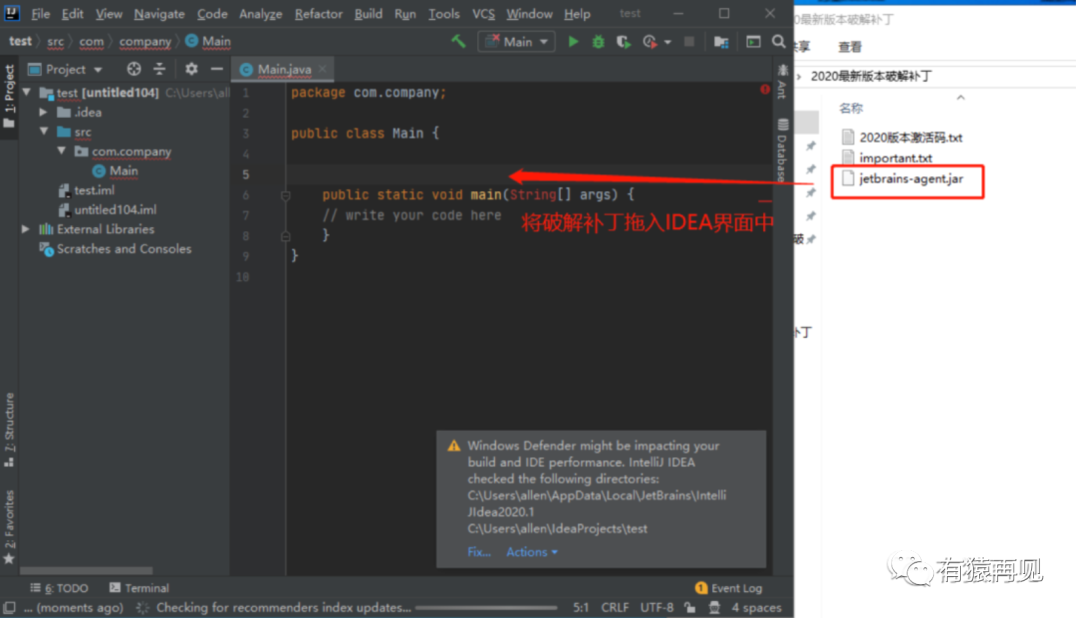Viewport: 1080px width, 618px height.
Task: Open profiler dropdown arrow in toolbar
Action: click(667, 43)
